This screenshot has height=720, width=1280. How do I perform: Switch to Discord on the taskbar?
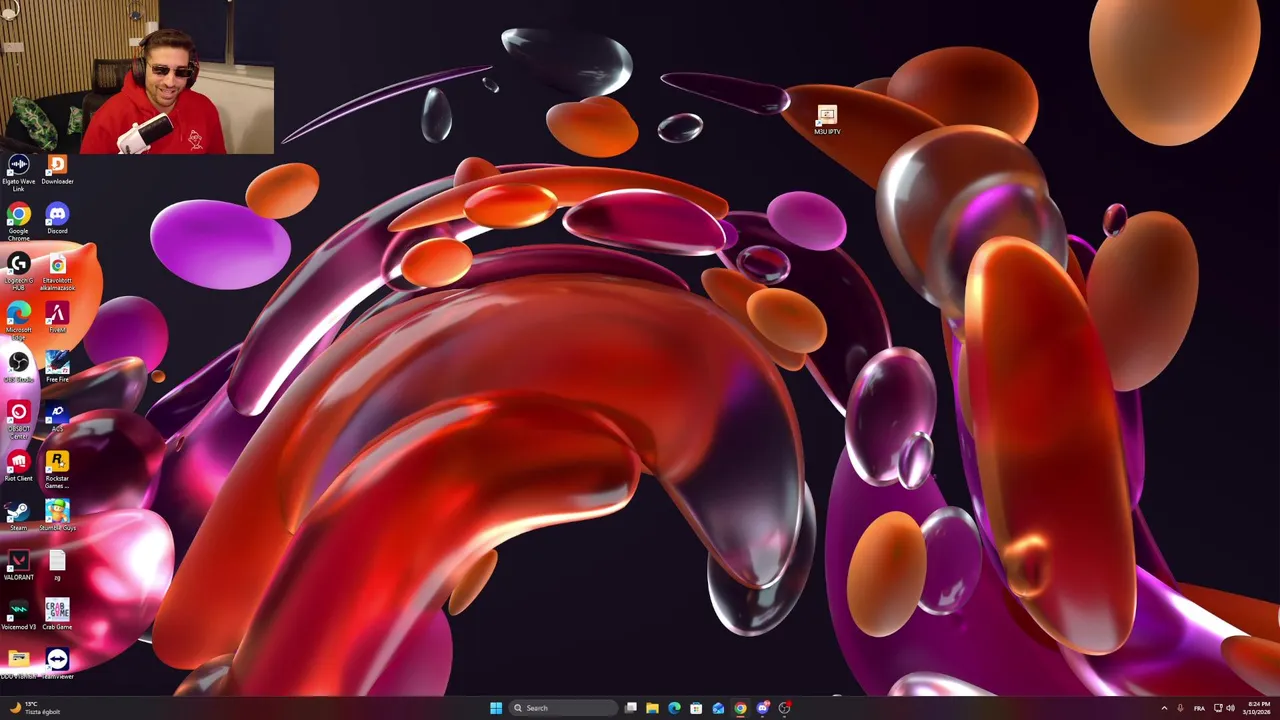coord(762,708)
